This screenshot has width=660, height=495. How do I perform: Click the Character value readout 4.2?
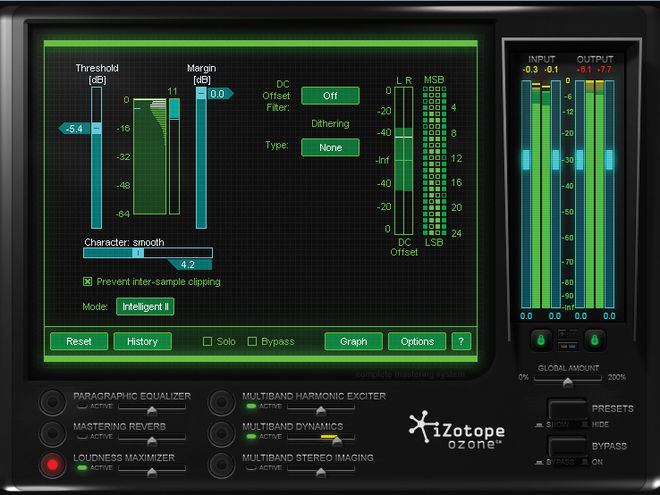point(190,264)
